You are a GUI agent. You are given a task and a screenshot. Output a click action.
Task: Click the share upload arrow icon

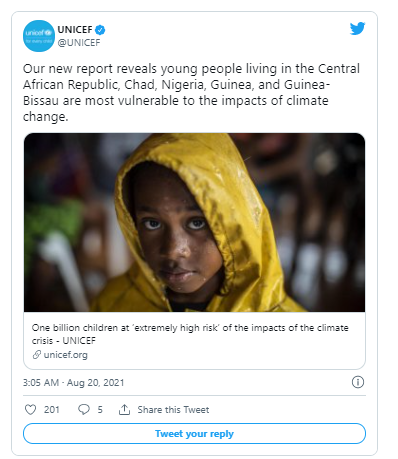tap(124, 409)
